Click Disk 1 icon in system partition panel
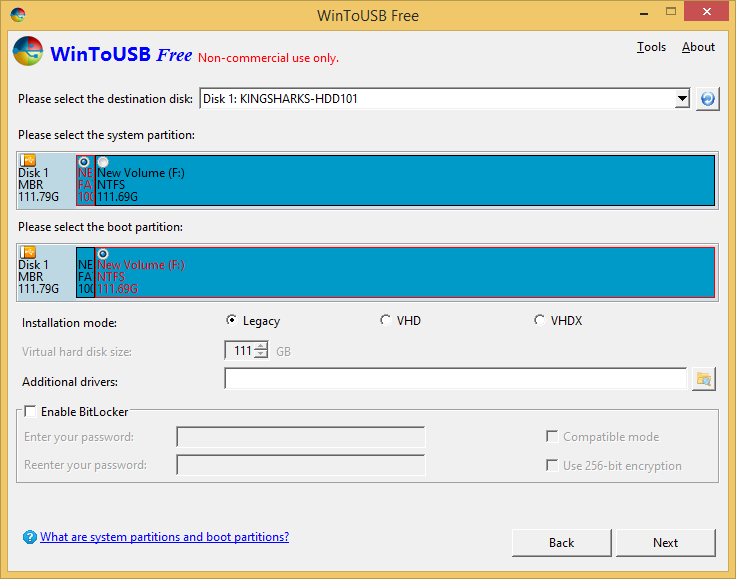The height and width of the screenshot is (579, 736). click(28, 160)
